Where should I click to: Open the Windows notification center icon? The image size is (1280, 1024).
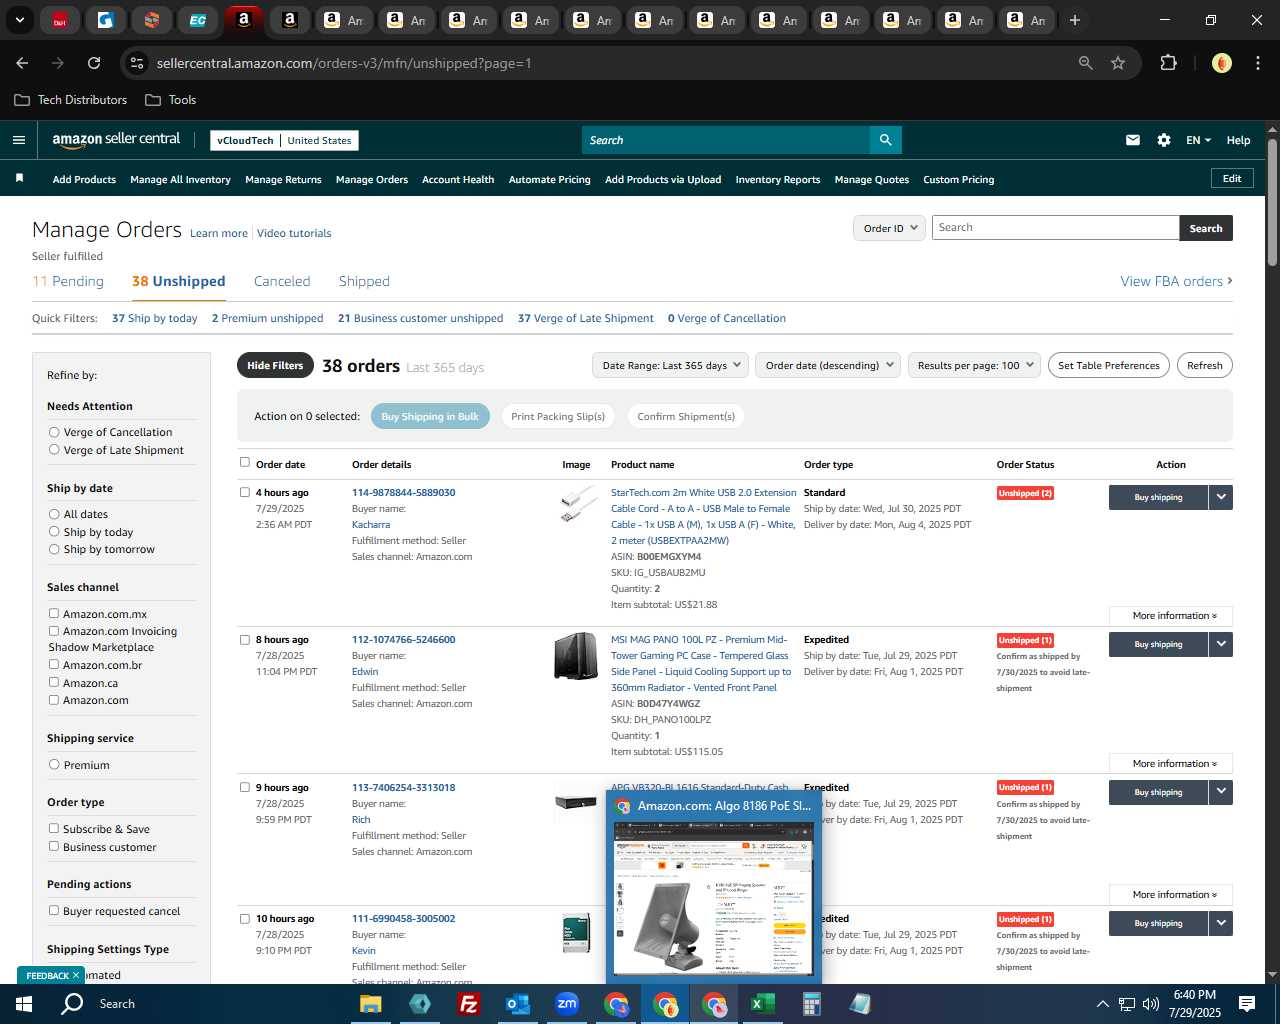tap(1247, 1004)
